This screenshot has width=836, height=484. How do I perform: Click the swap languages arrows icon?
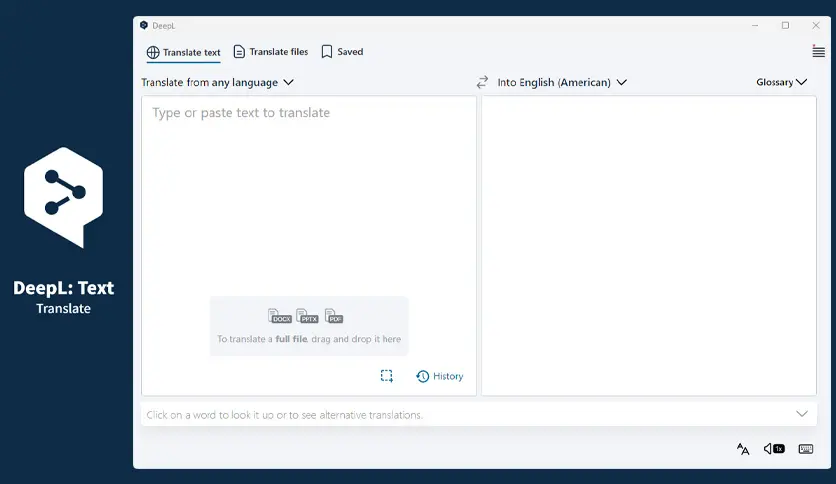482,82
